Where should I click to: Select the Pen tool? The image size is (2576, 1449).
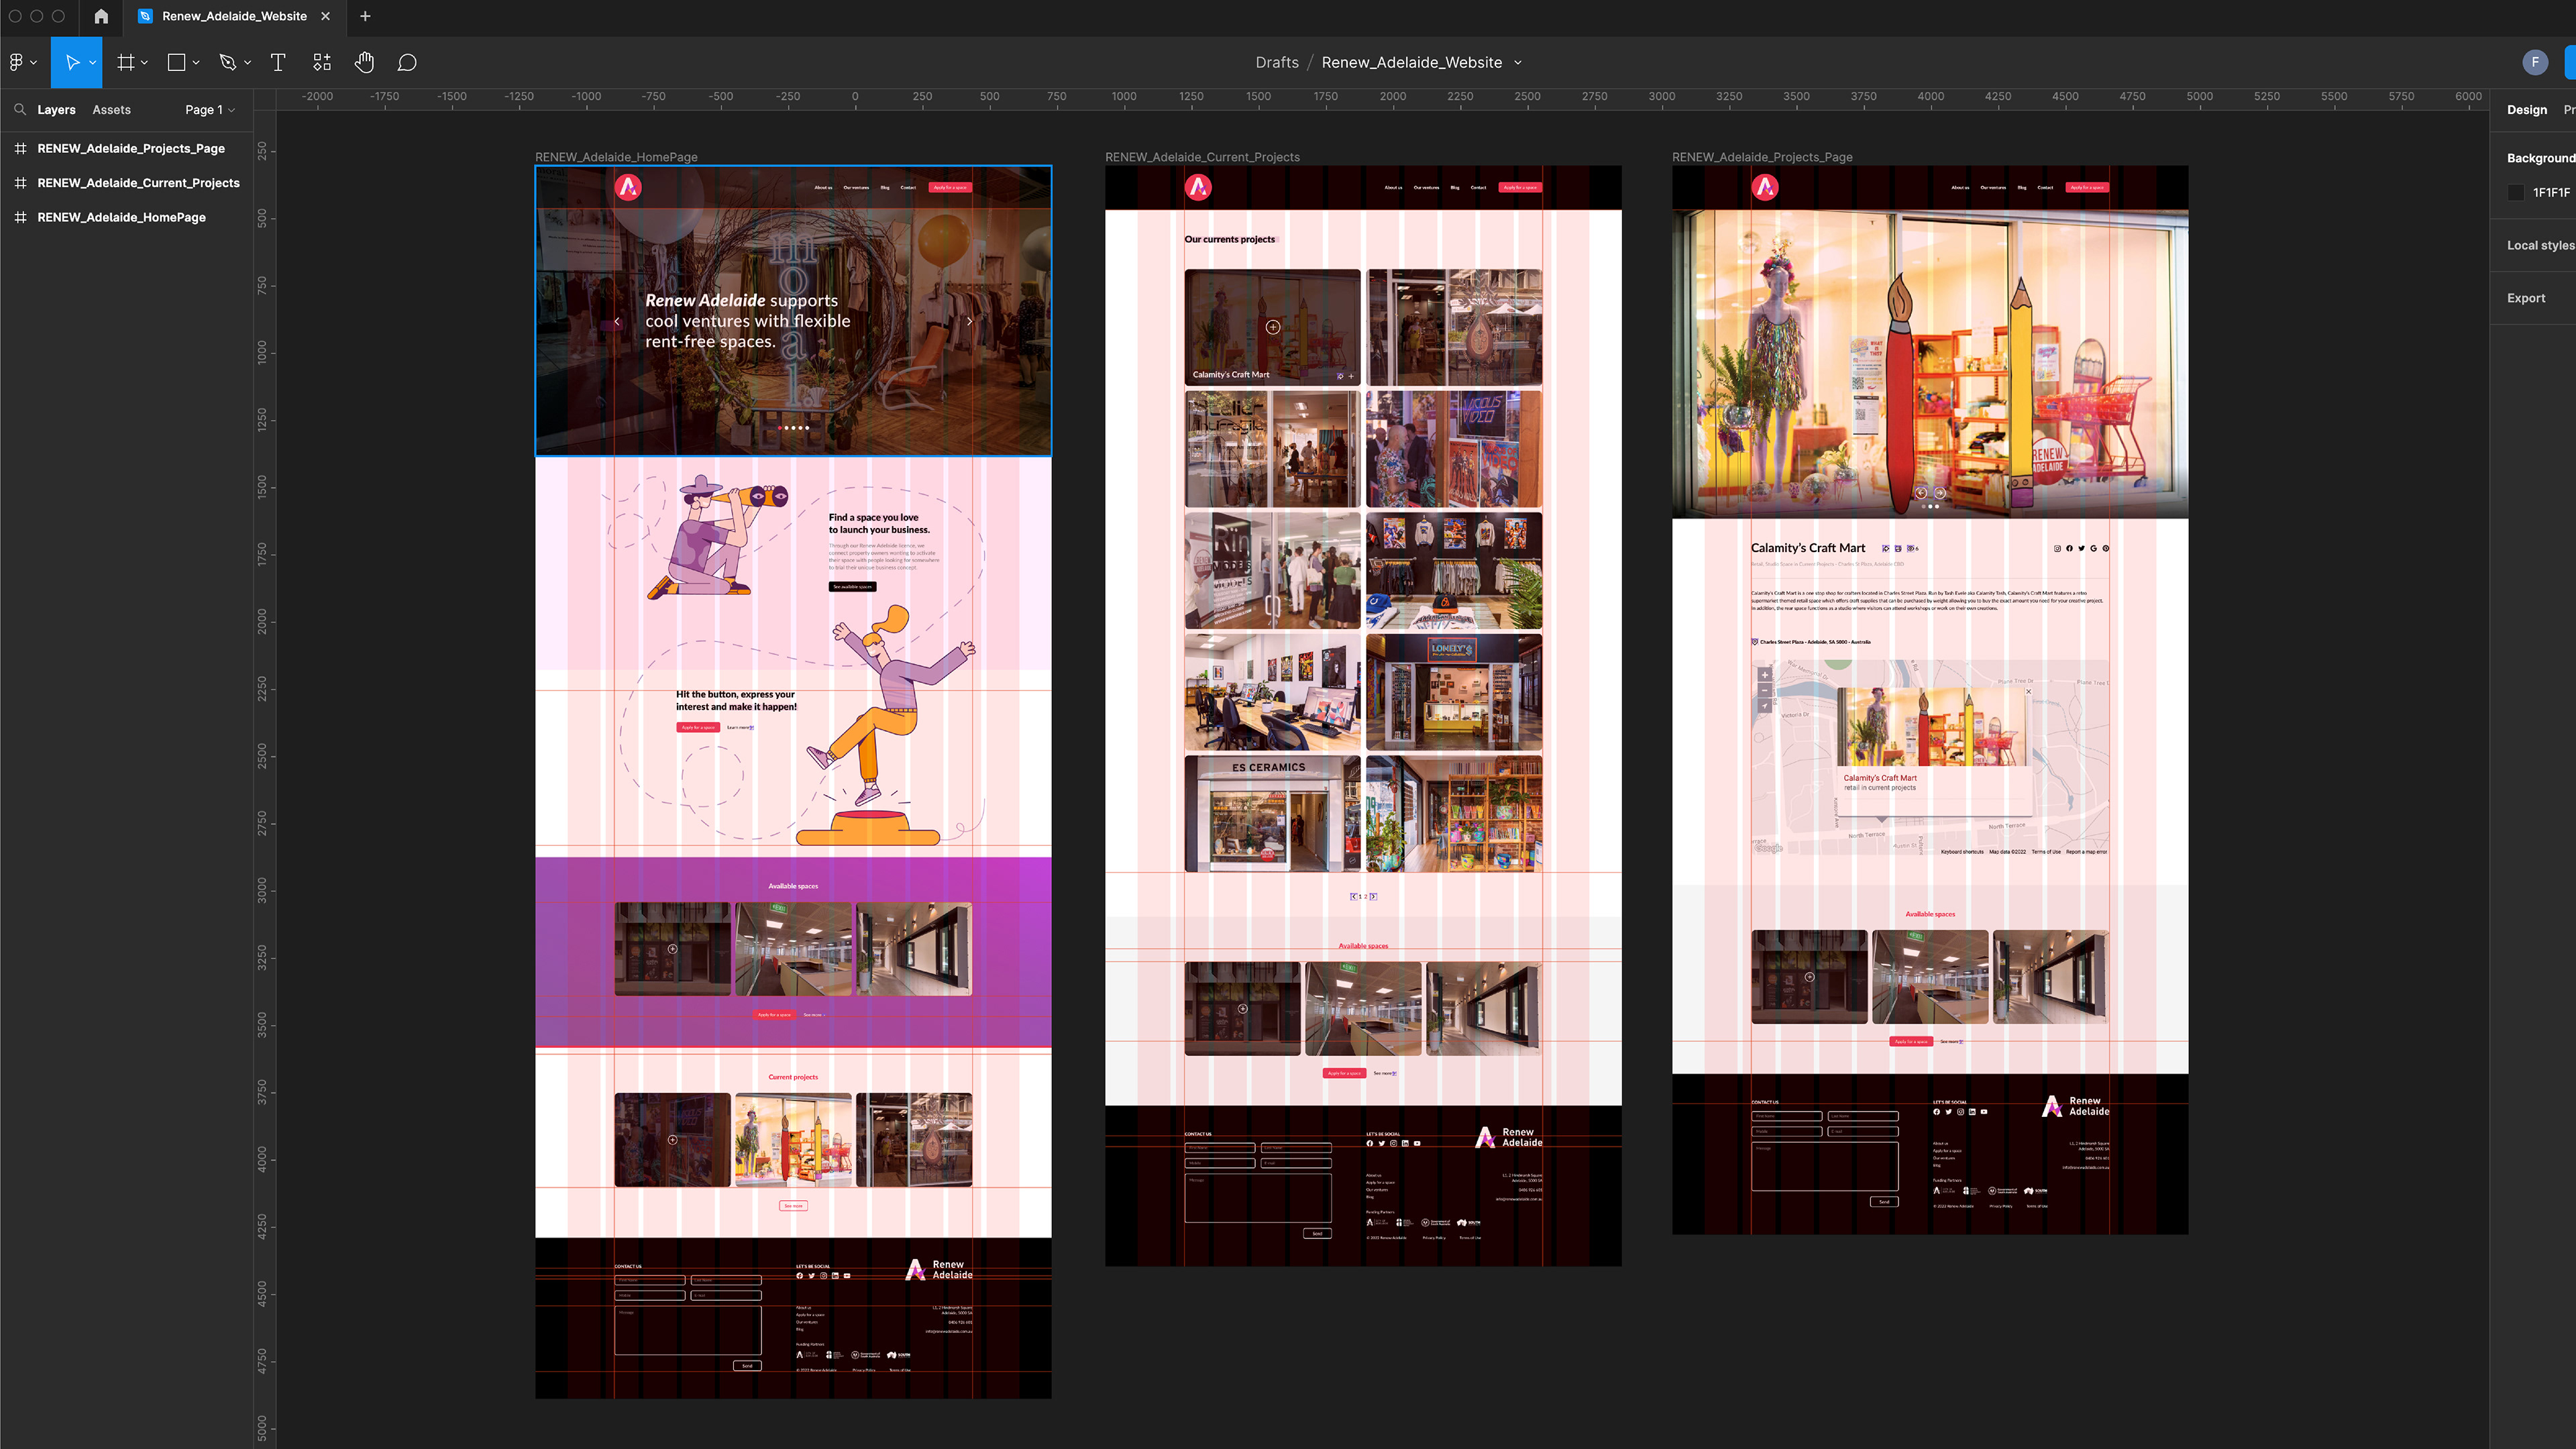[228, 62]
